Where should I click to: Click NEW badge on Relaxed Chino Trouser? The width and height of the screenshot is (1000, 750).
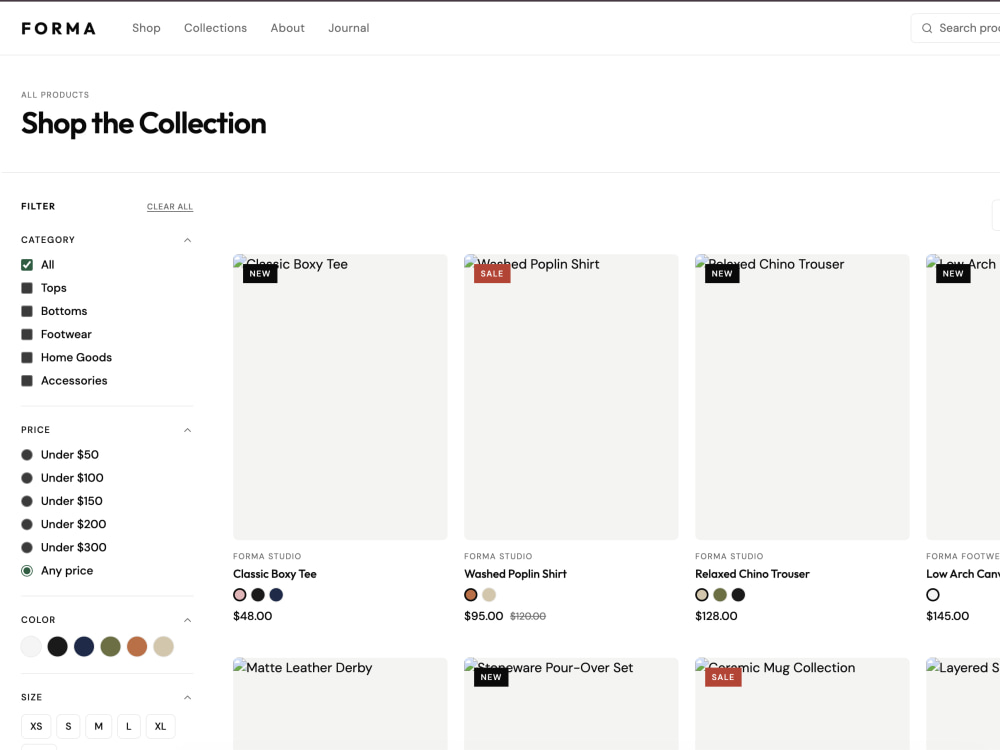point(722,274)
